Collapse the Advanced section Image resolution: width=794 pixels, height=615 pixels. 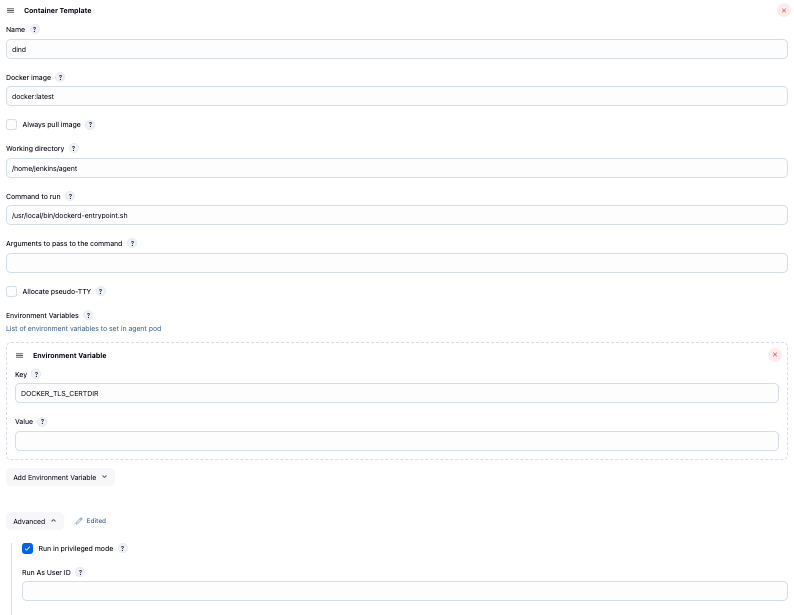point(35,521)
